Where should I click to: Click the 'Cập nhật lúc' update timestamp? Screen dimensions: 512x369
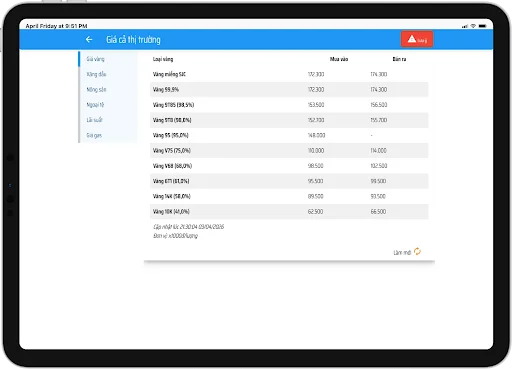coord(188,227)
